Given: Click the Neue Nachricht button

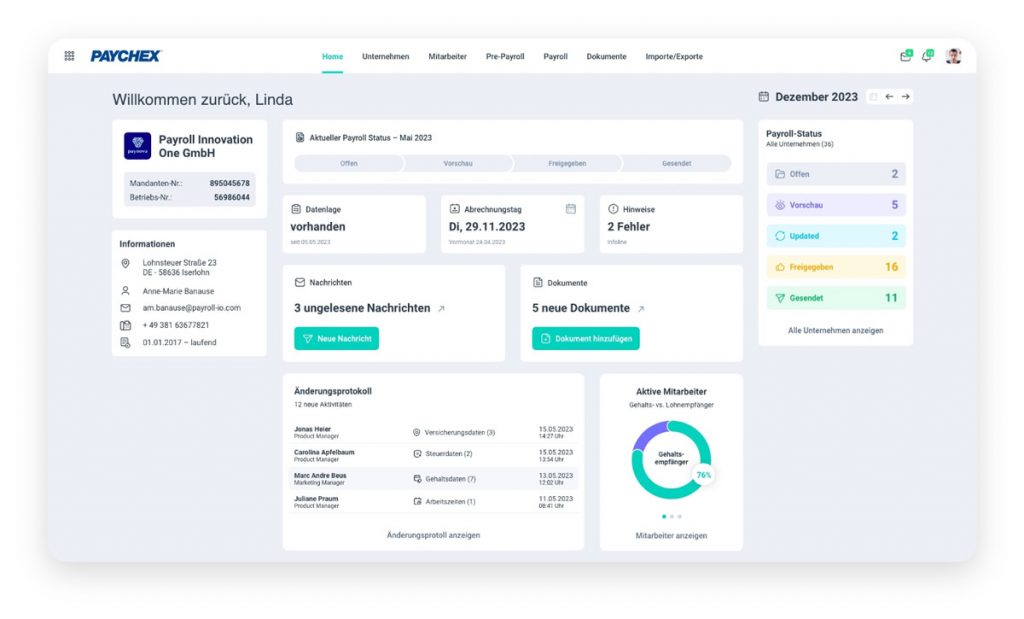Looking at the screenshot, I should point(336,339).
